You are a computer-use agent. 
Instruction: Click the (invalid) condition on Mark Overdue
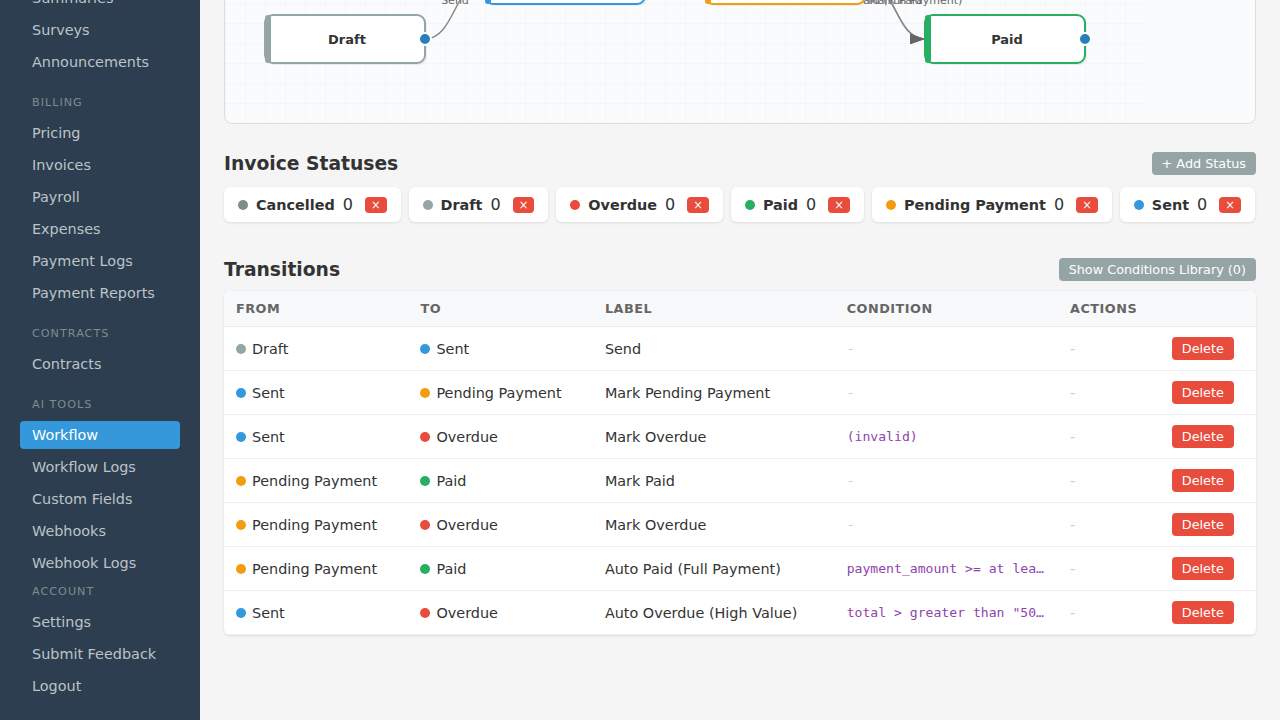click(882, 437)
